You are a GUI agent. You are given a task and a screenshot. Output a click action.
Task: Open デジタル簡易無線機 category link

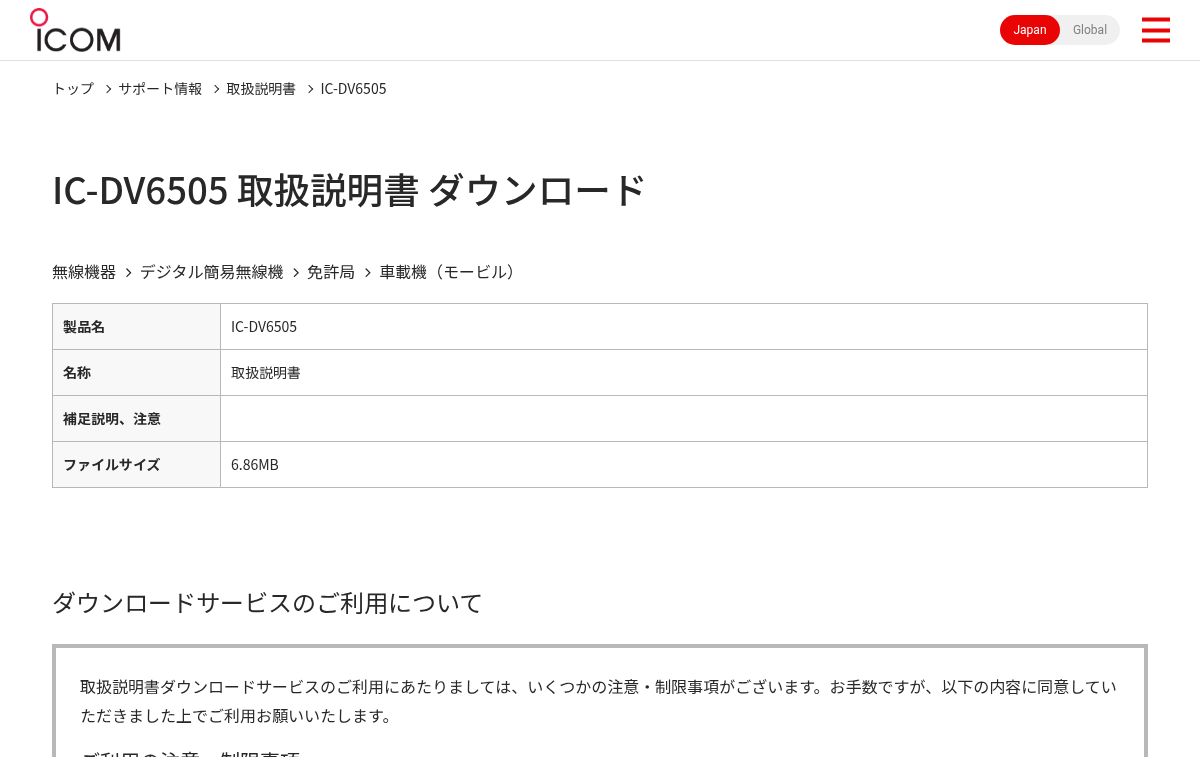click(211, 272)
